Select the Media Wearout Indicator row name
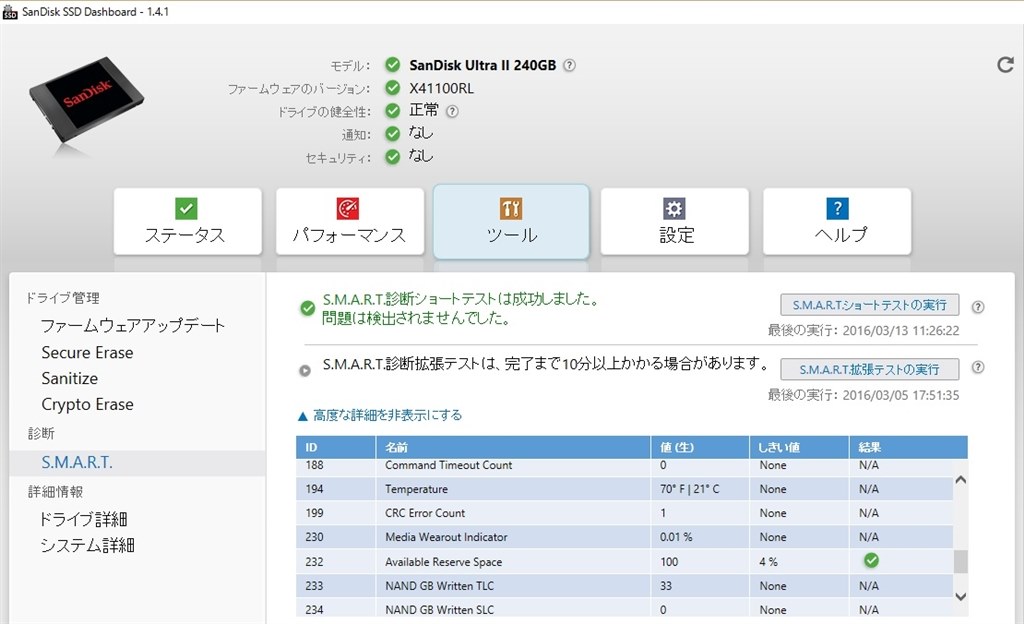This screenshot has width=1024, height=624. pos(446,537)
